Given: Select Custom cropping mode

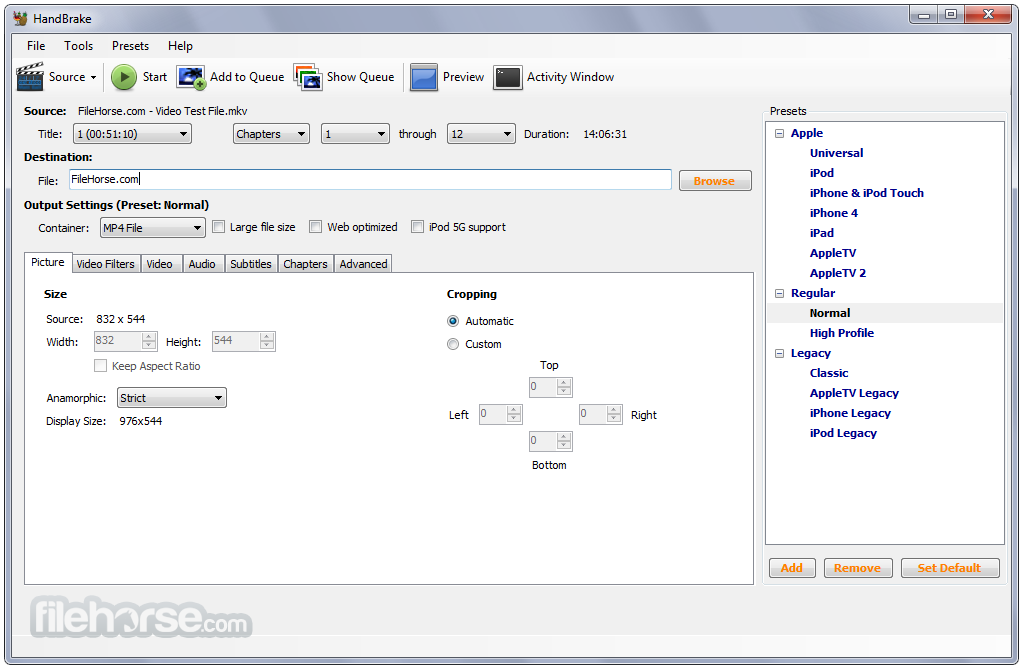Looking at the screenshot, I should coord(455,344).
